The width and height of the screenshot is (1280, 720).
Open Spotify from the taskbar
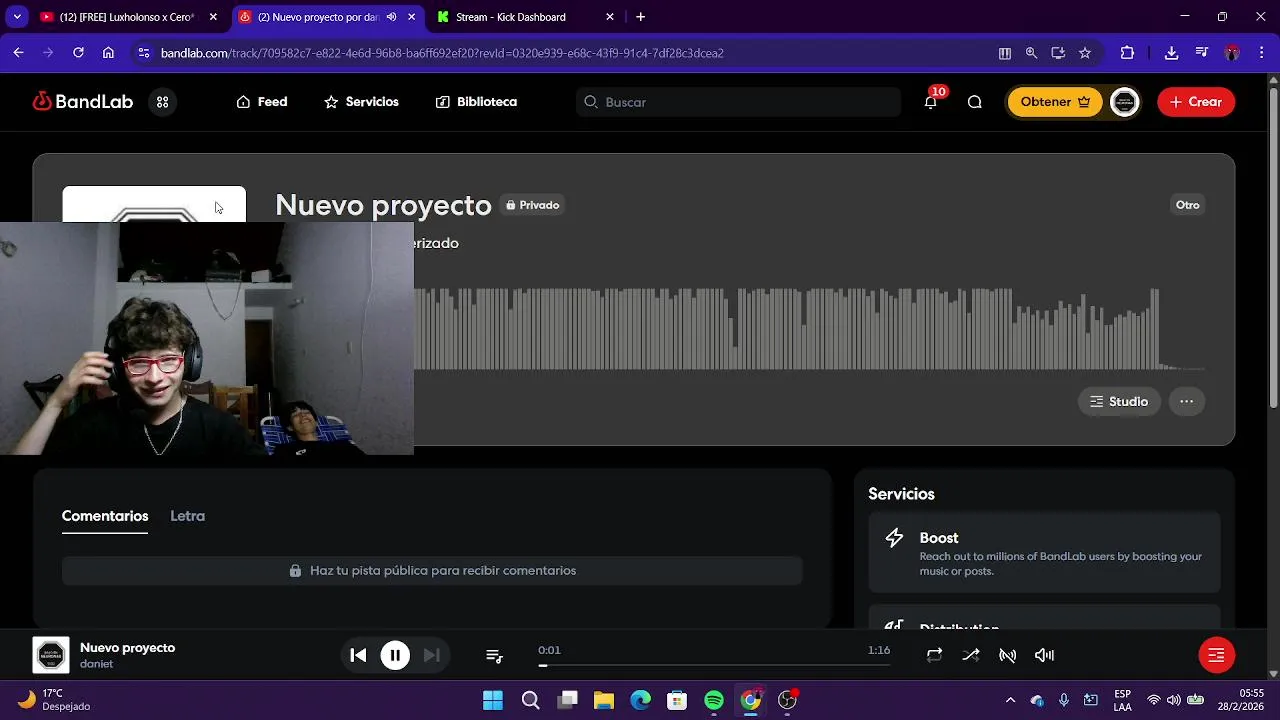(x=714, y=700)
